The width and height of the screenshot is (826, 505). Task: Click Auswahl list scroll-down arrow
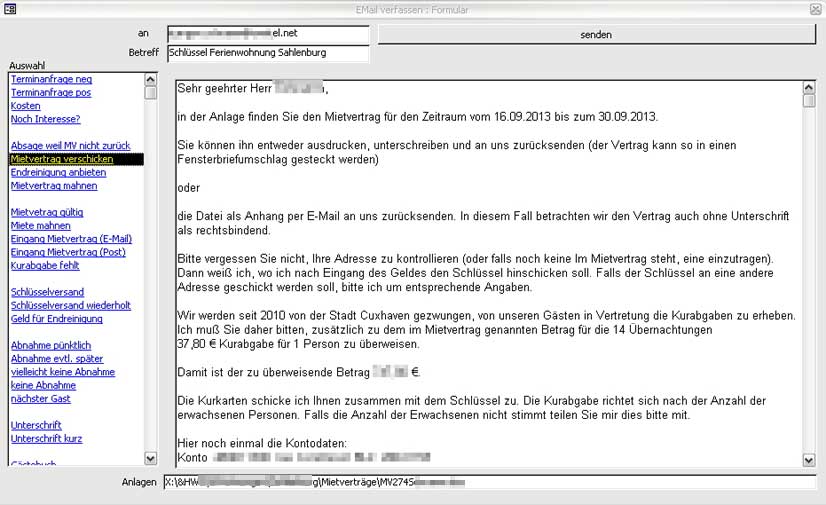(150, 459)
